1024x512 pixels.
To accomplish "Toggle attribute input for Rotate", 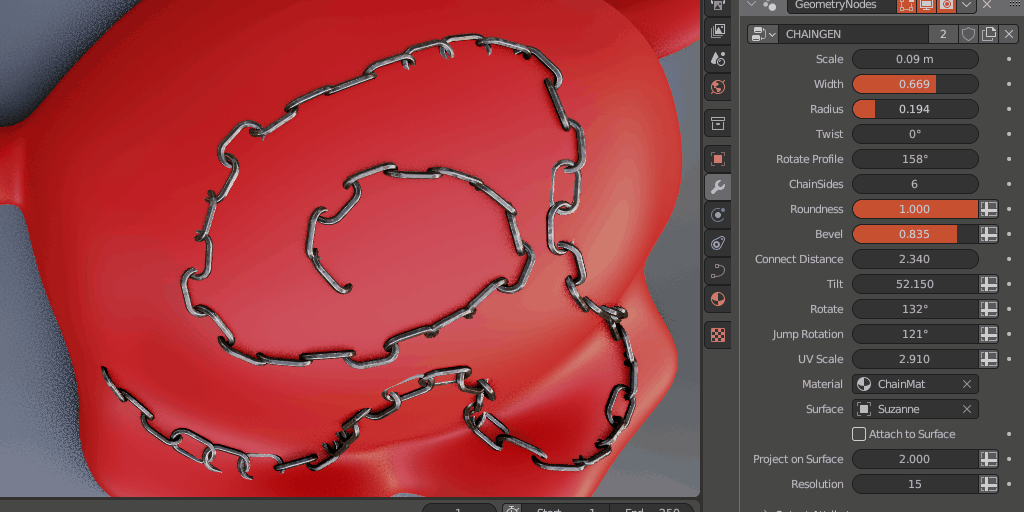I will 989,309.
